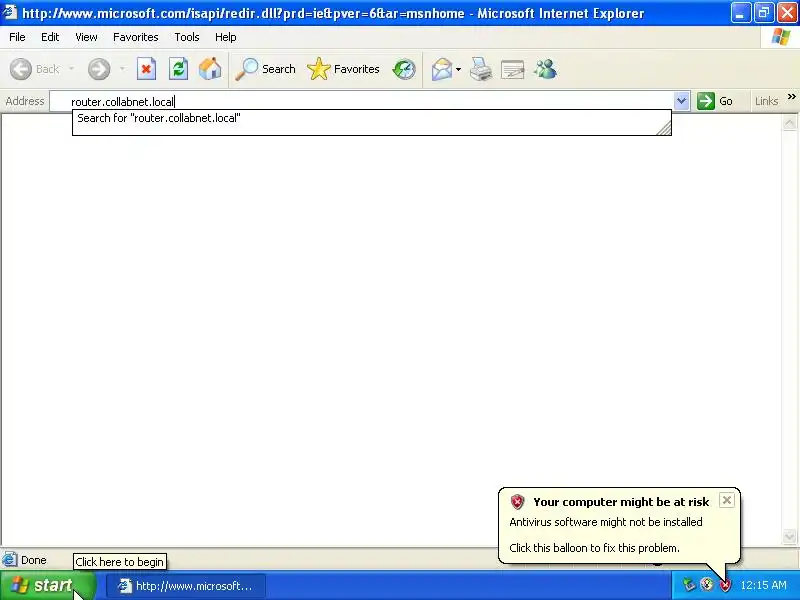Click the 'Your computer might be at risk' balloon title

pos(621,502)
